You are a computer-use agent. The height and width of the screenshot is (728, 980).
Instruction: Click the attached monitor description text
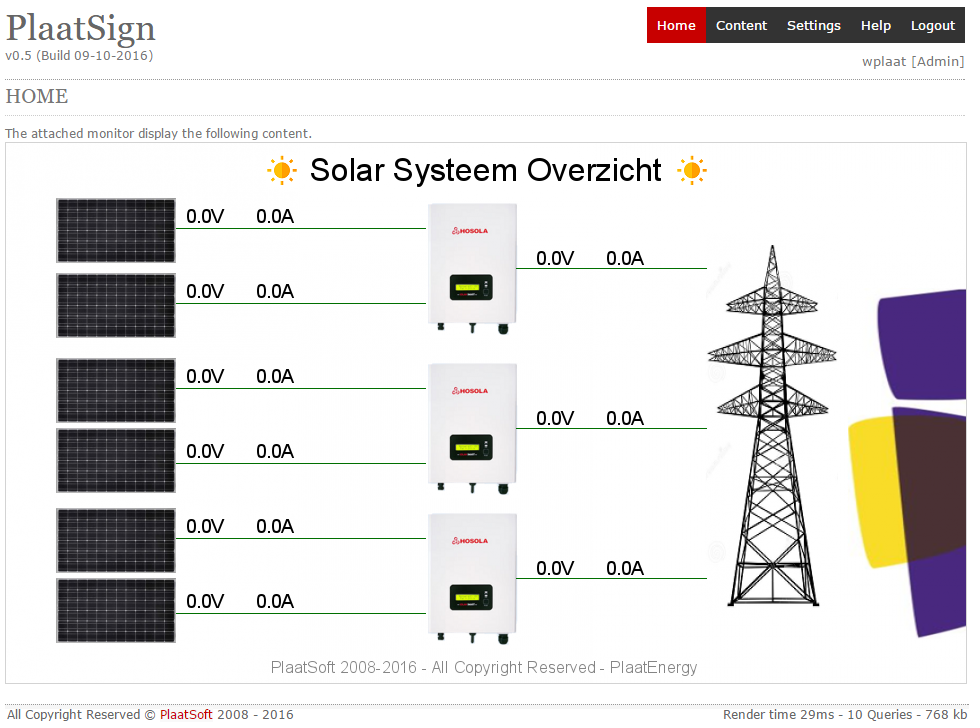click(x=158, y=133)
